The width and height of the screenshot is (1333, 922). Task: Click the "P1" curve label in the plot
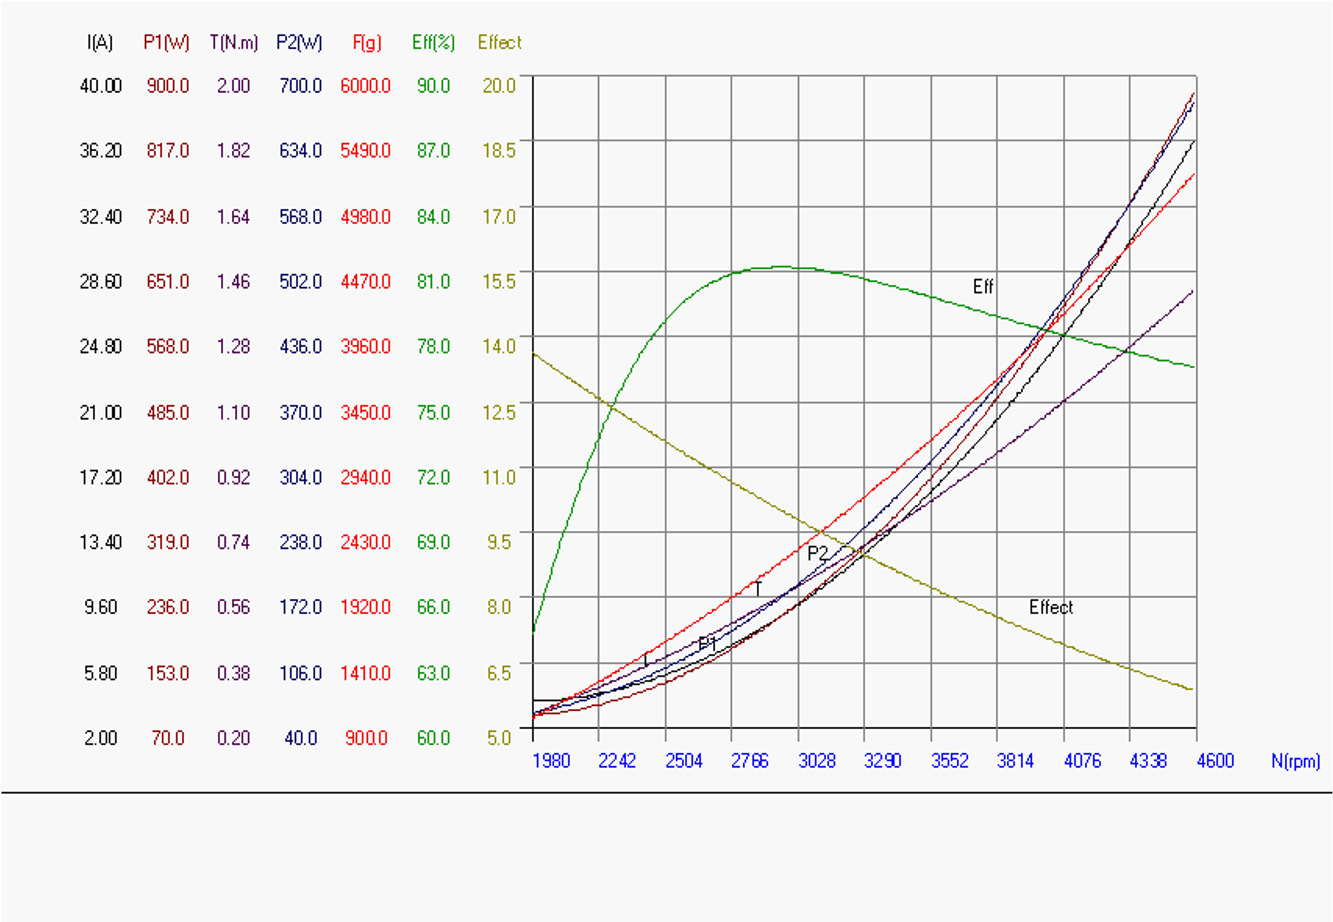[x=708, y=644]
